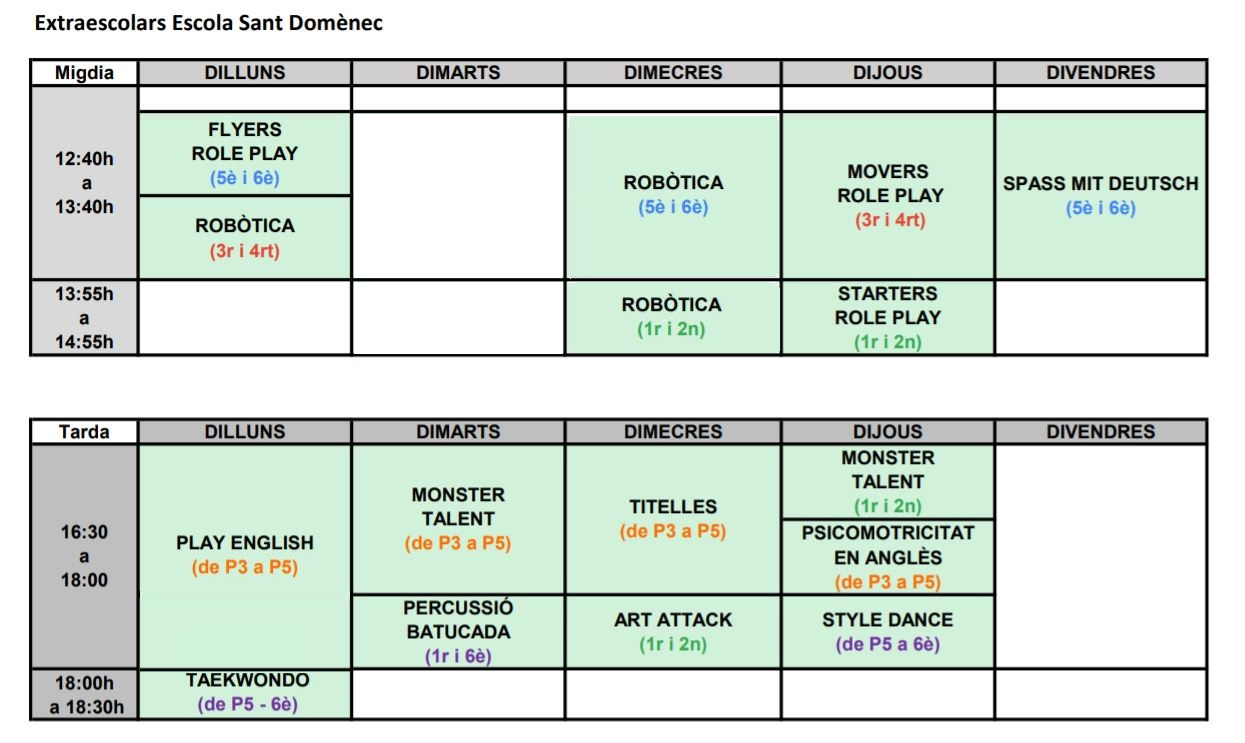The height and width of the screenshot is (743, 1245).
Task: Click the Tarda table header
Action: click(x=84, y=432)
